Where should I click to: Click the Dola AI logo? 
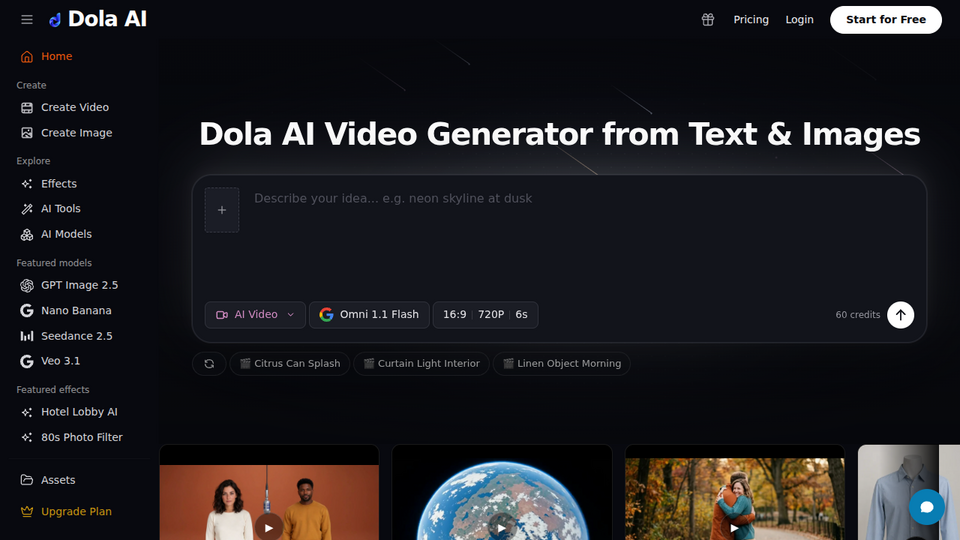(x=98, y=20)
